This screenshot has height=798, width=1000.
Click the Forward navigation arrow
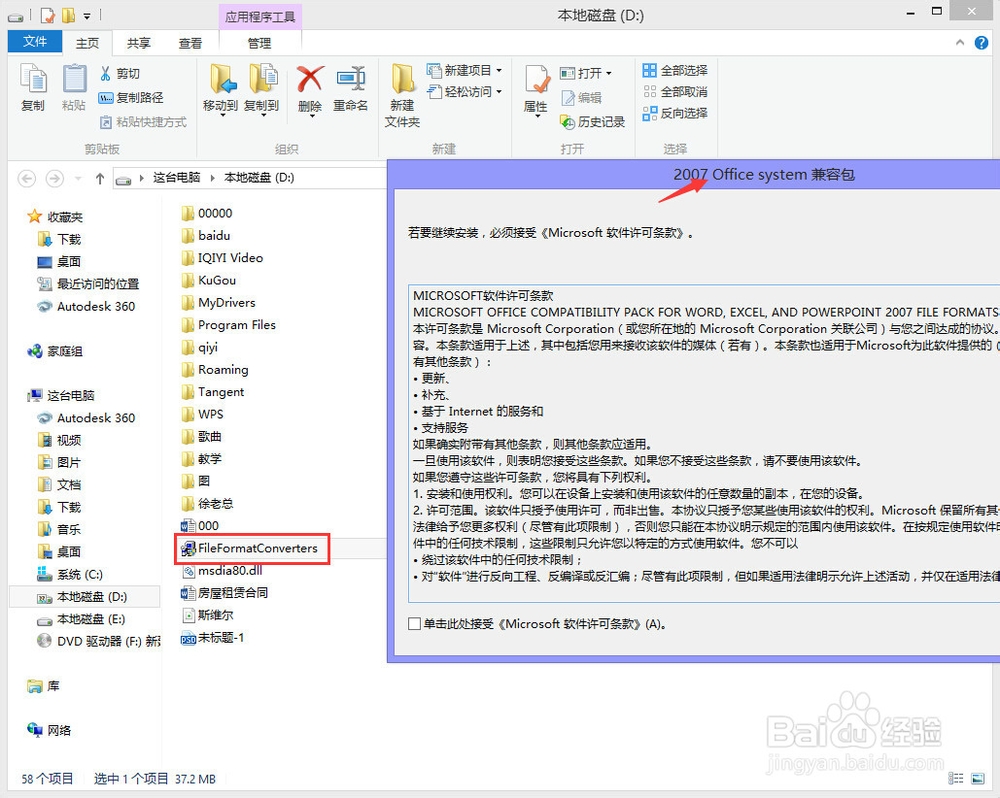click(55, 178)
